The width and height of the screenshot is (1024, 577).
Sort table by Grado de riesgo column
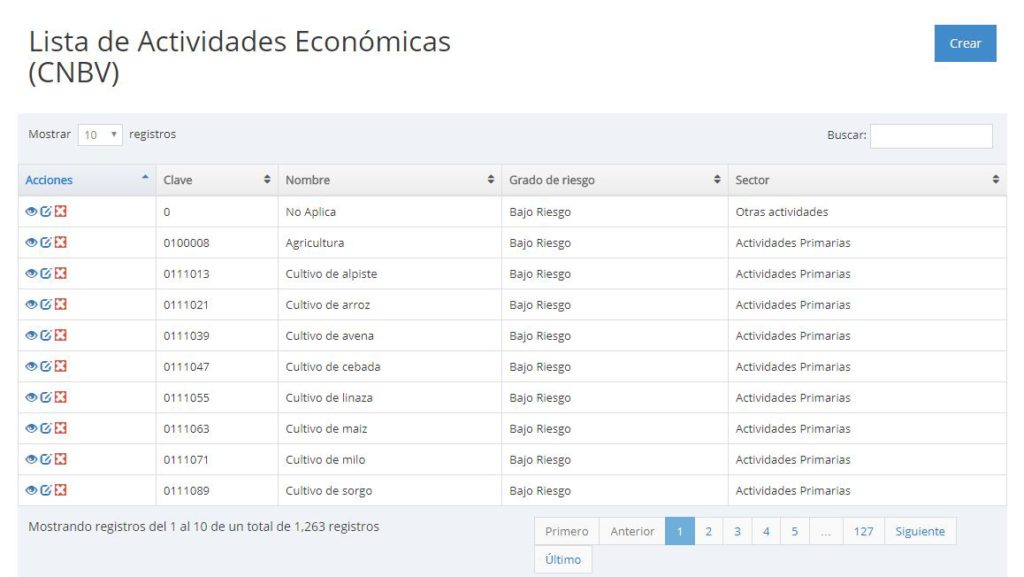click(x=615, y=179)
